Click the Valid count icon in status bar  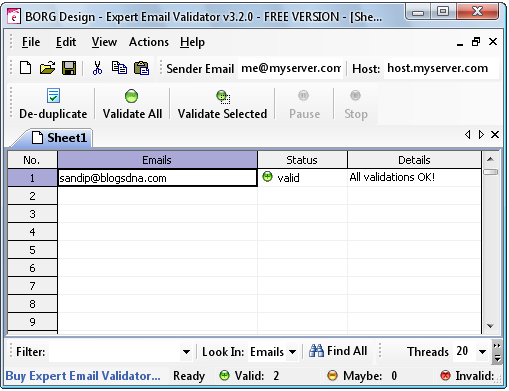225,376
